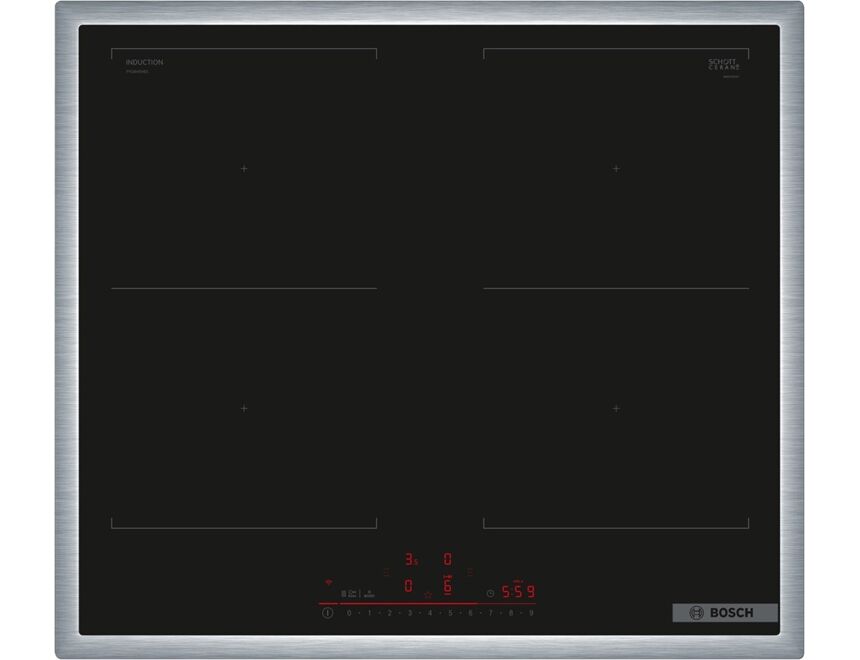Set power level 9 on the slider
The image size is (860, 660).
pyautogui.click(x=531, y=612)
